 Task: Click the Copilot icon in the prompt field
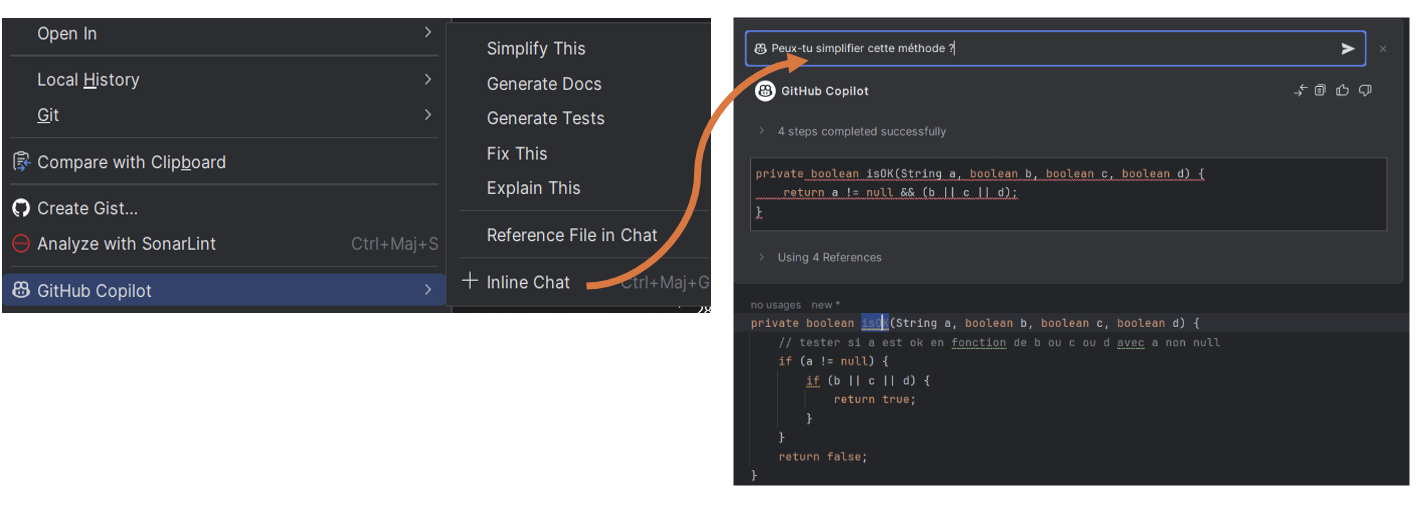pyautogui.click(x=761, y=49)
